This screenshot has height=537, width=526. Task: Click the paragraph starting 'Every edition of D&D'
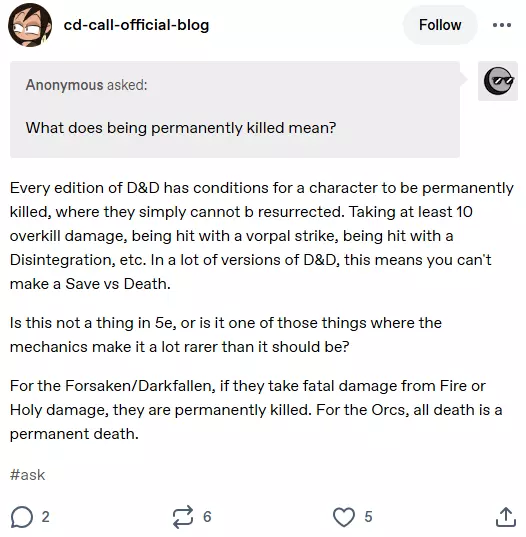click(262, 236)
